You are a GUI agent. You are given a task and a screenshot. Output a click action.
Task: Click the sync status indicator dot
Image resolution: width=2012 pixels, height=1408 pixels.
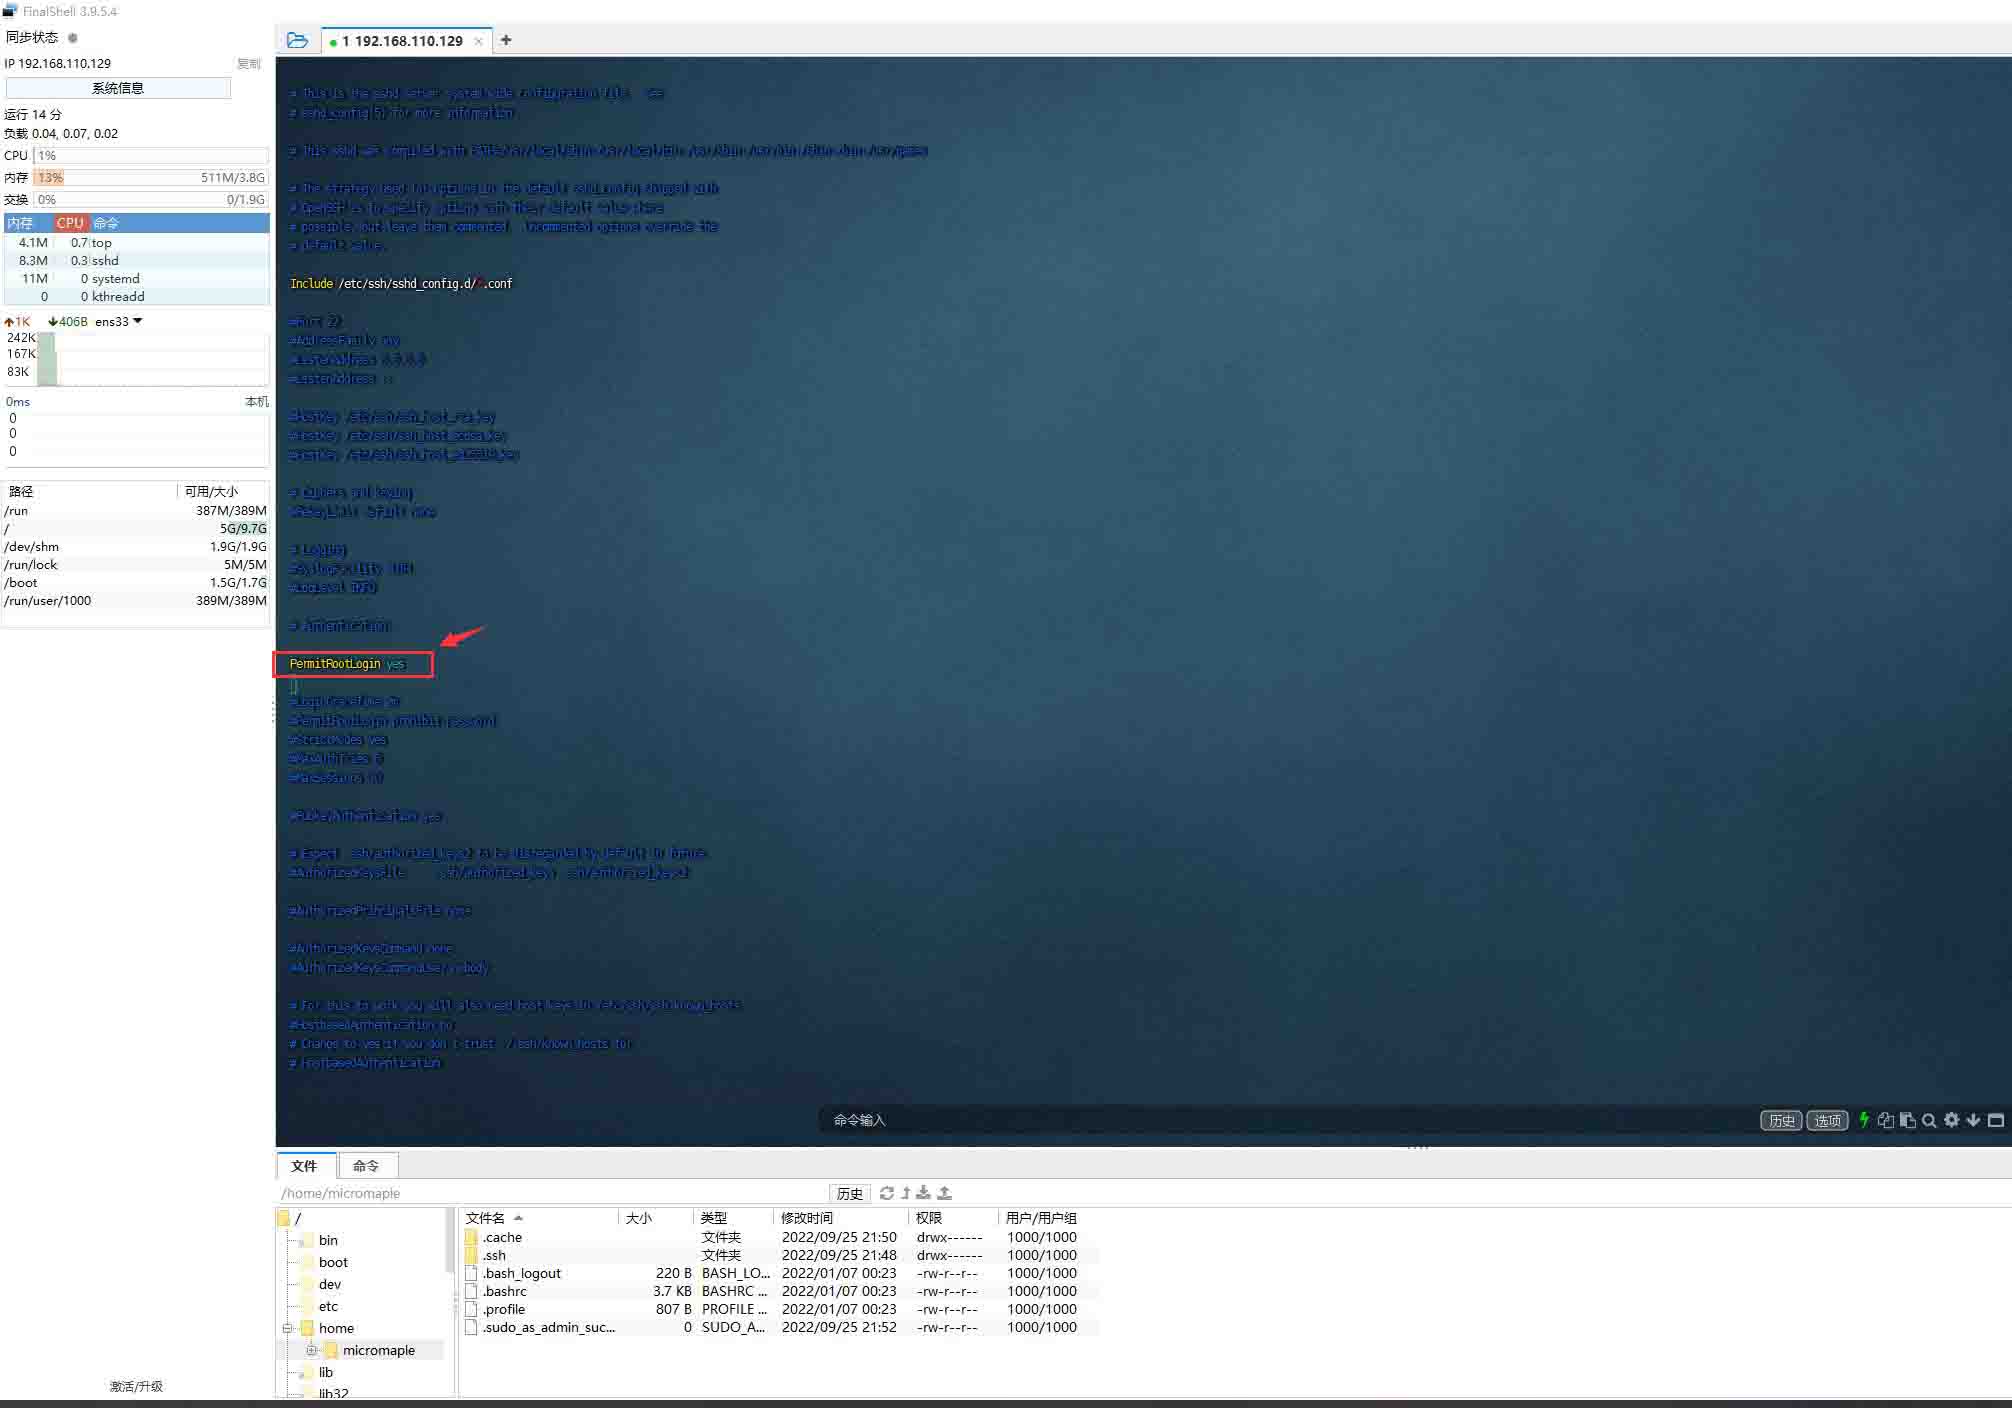point(73,38)
